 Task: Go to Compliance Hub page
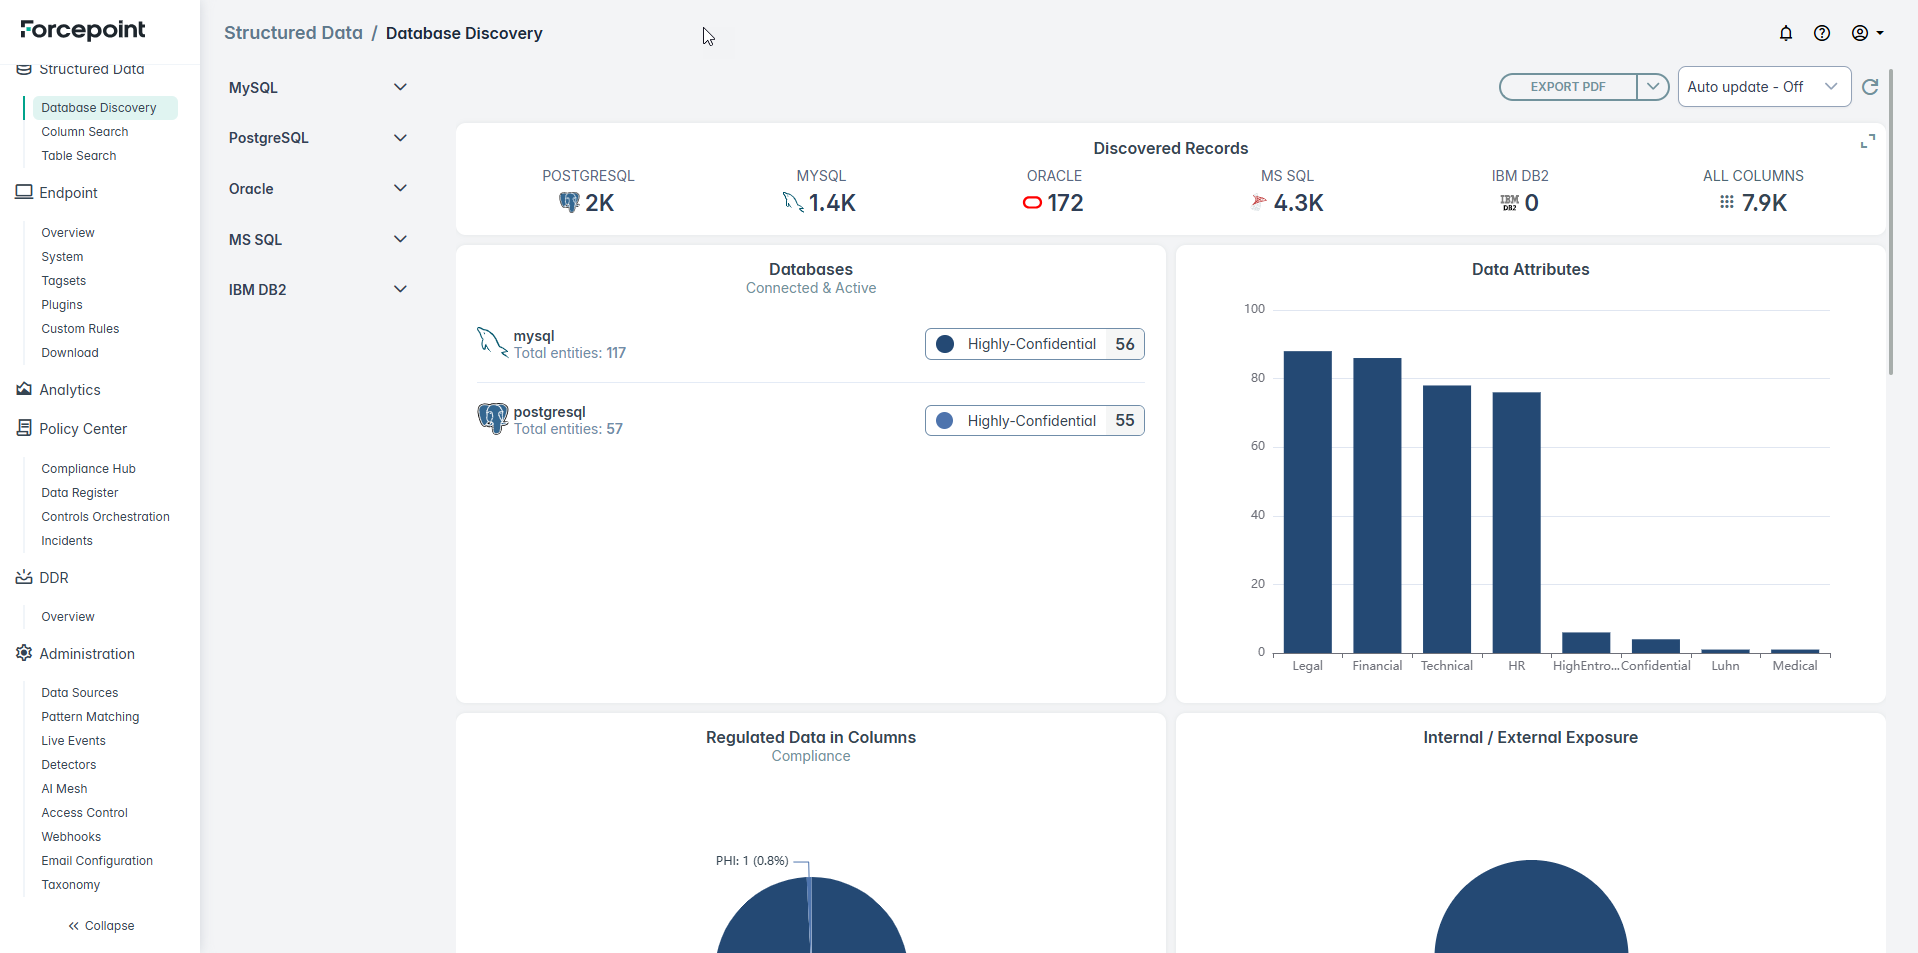point(88,469)
